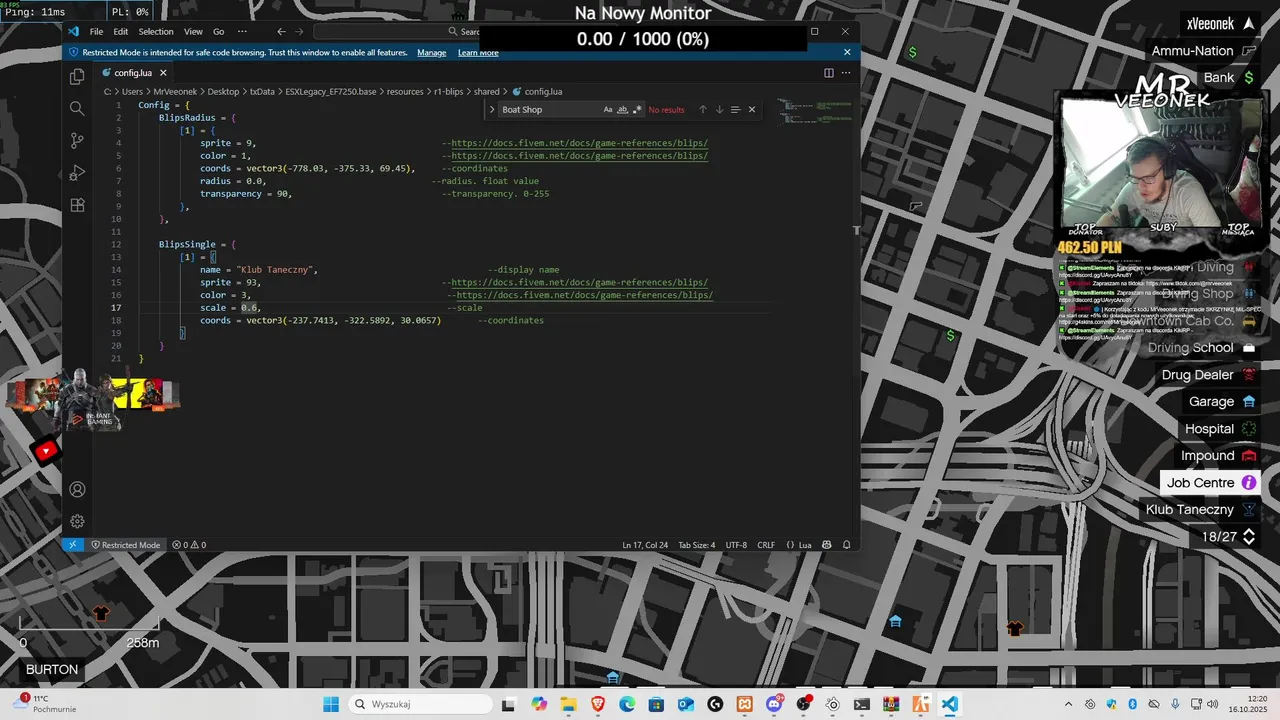Open the Copilot status bar icon
The height and width of the screenshot is (720, 1280).
click(827, 545)
